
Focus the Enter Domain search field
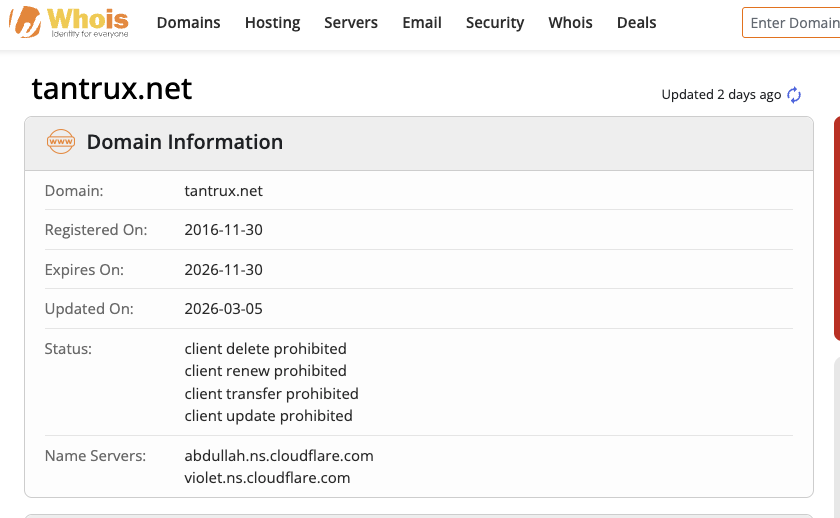click(793, 23)
